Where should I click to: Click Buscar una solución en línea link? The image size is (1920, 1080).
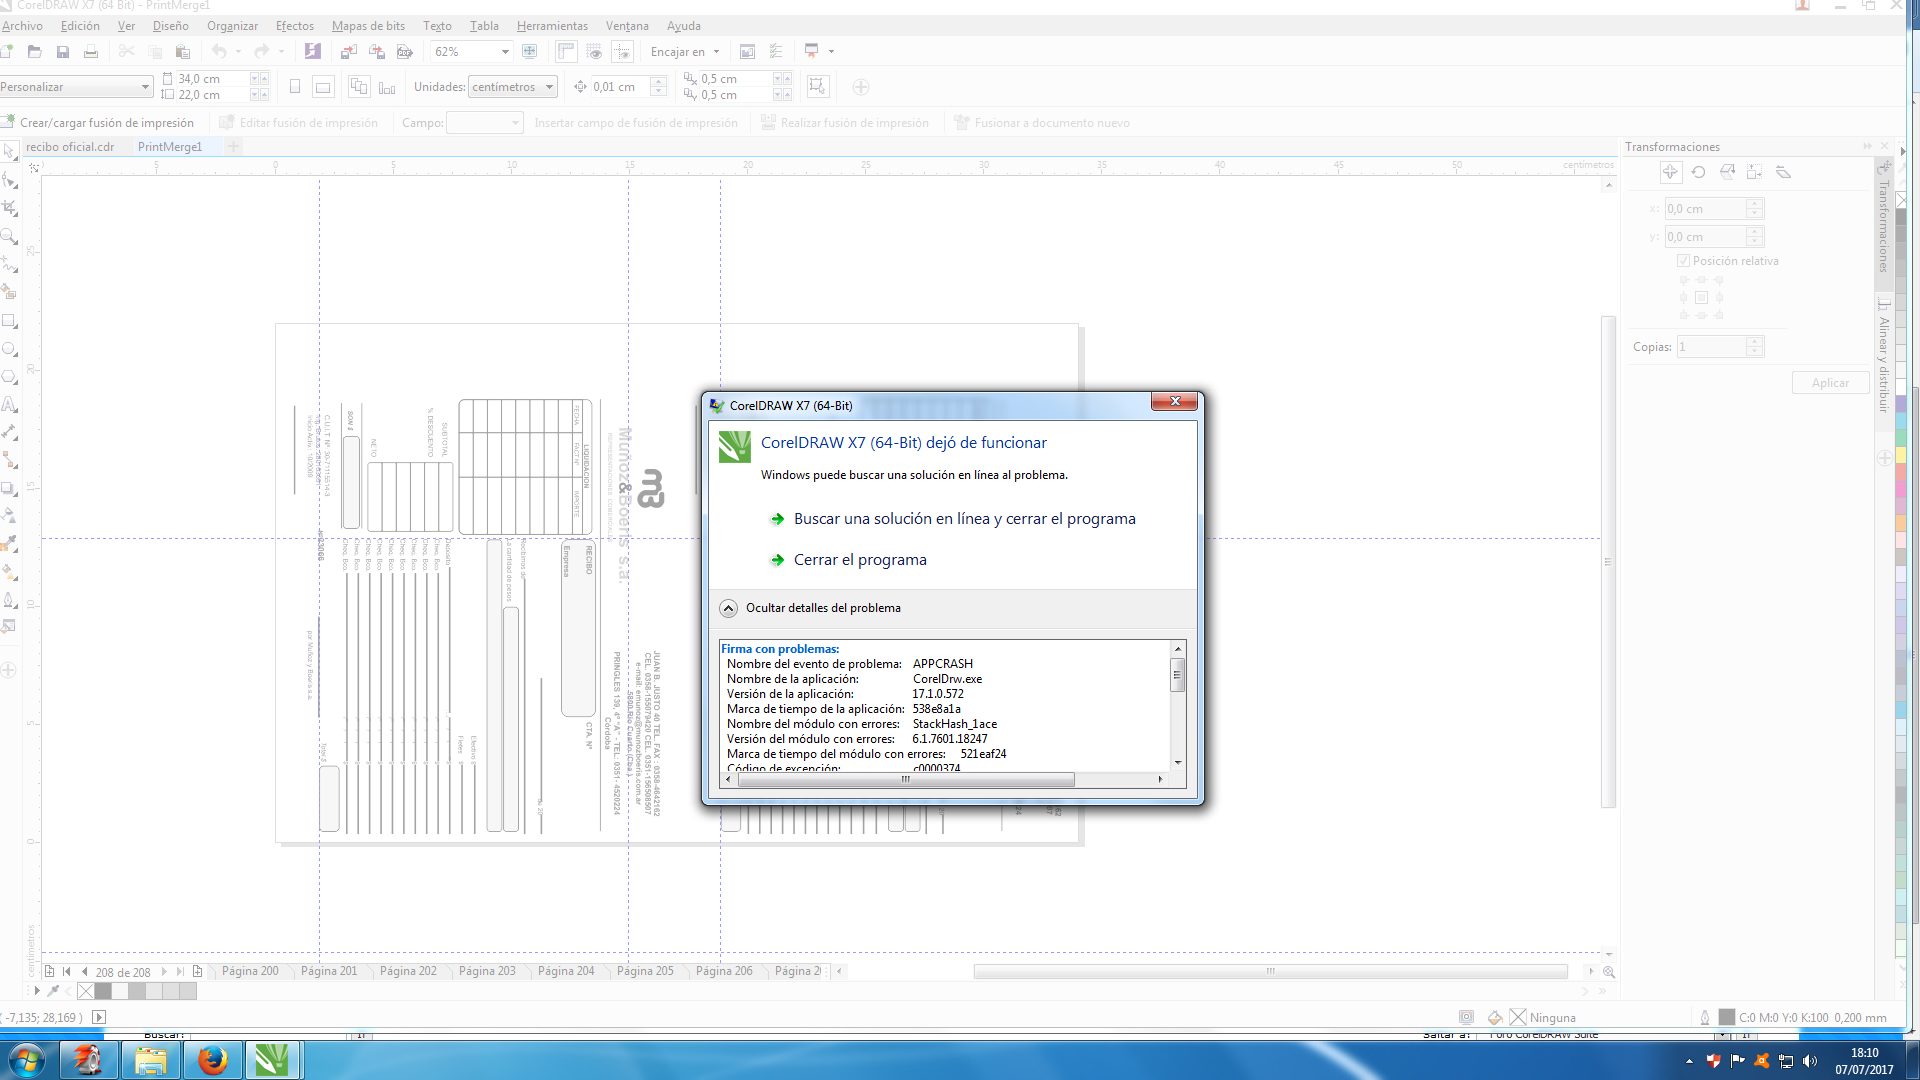pyautogui.click(x=964, y=519)
